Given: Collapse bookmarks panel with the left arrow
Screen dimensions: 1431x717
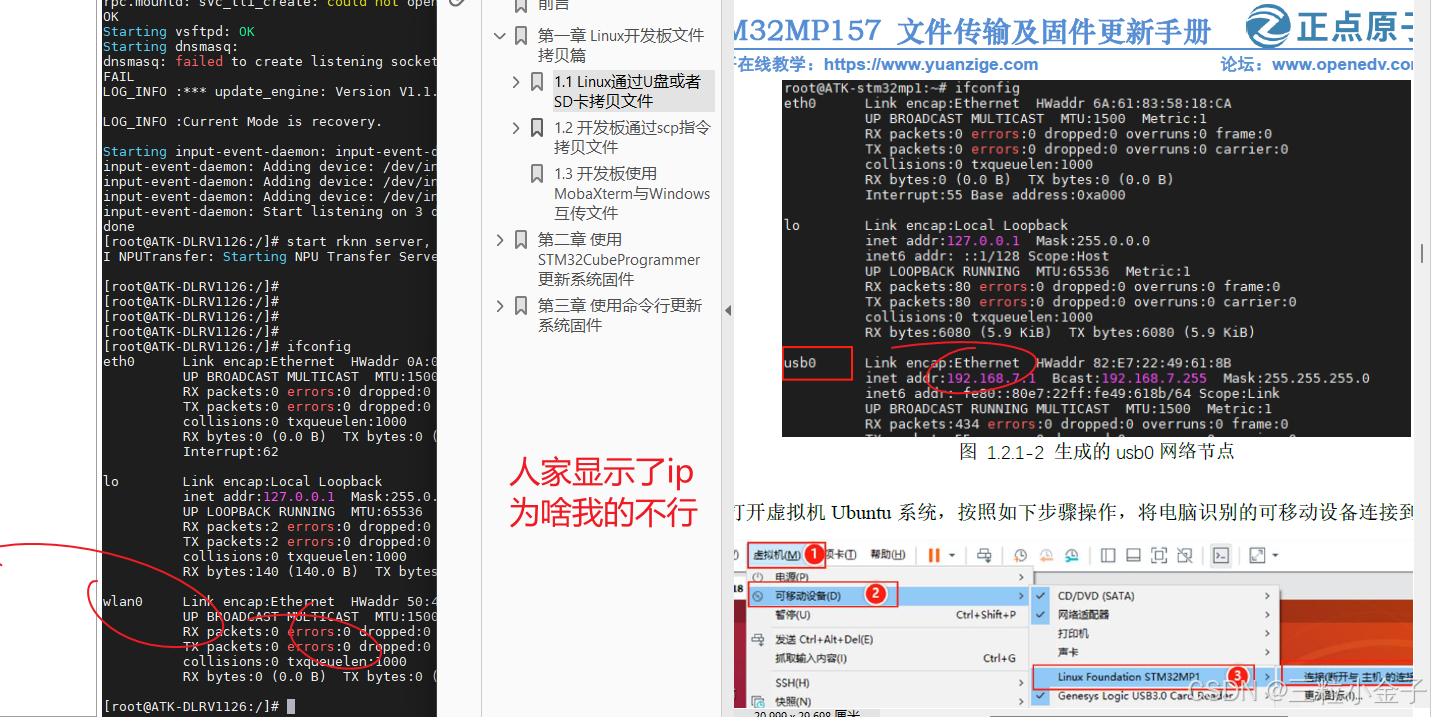Looking at the screenshot, I should point(728,311).
